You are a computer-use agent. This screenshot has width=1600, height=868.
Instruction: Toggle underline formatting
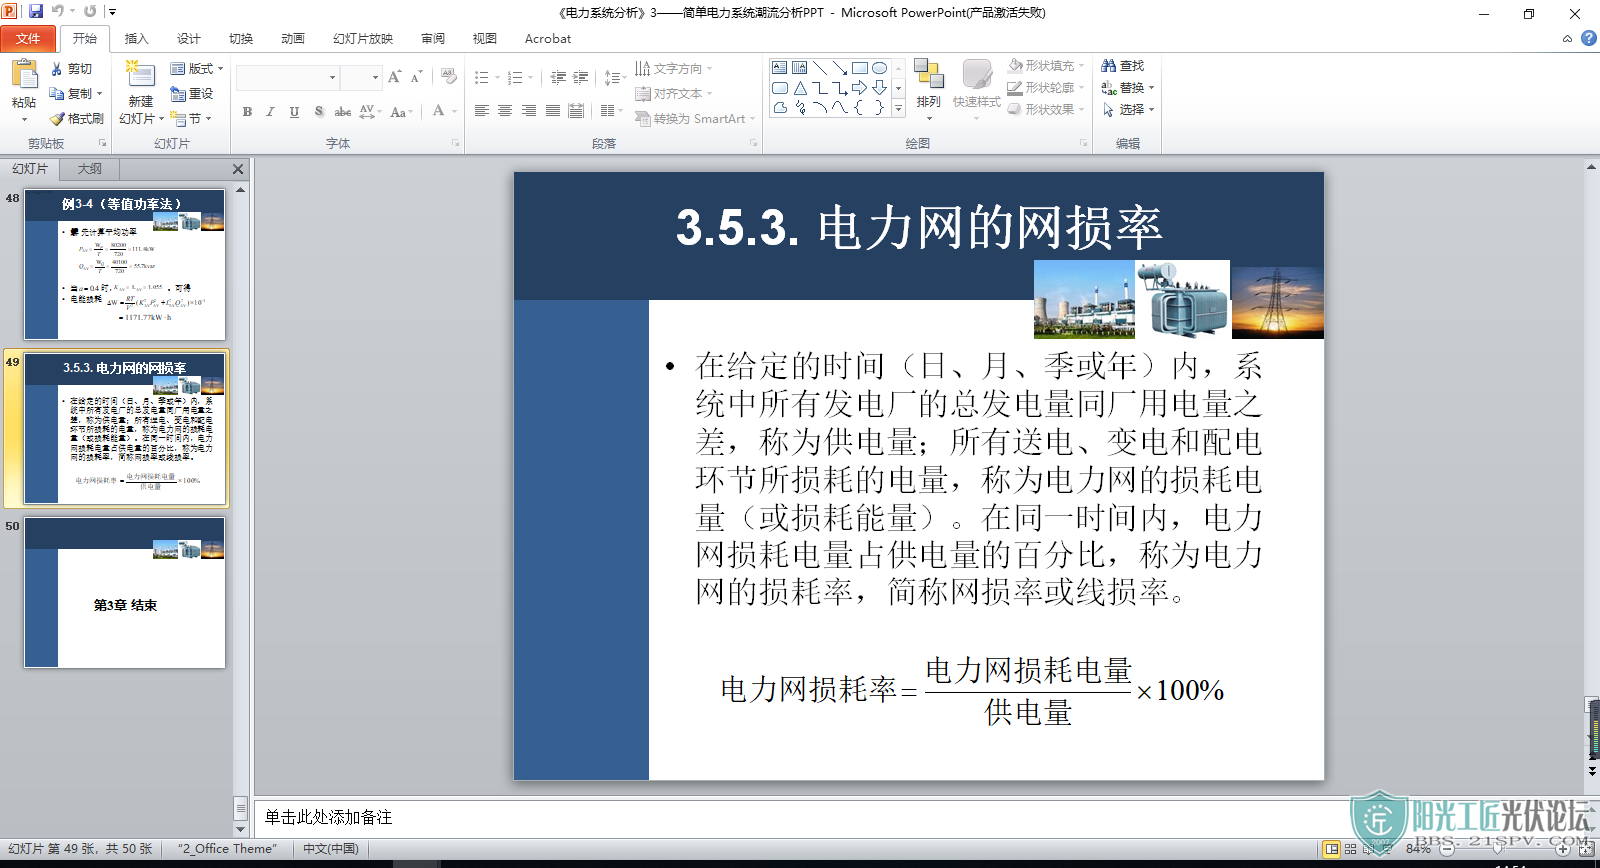[x=294, y=111]
